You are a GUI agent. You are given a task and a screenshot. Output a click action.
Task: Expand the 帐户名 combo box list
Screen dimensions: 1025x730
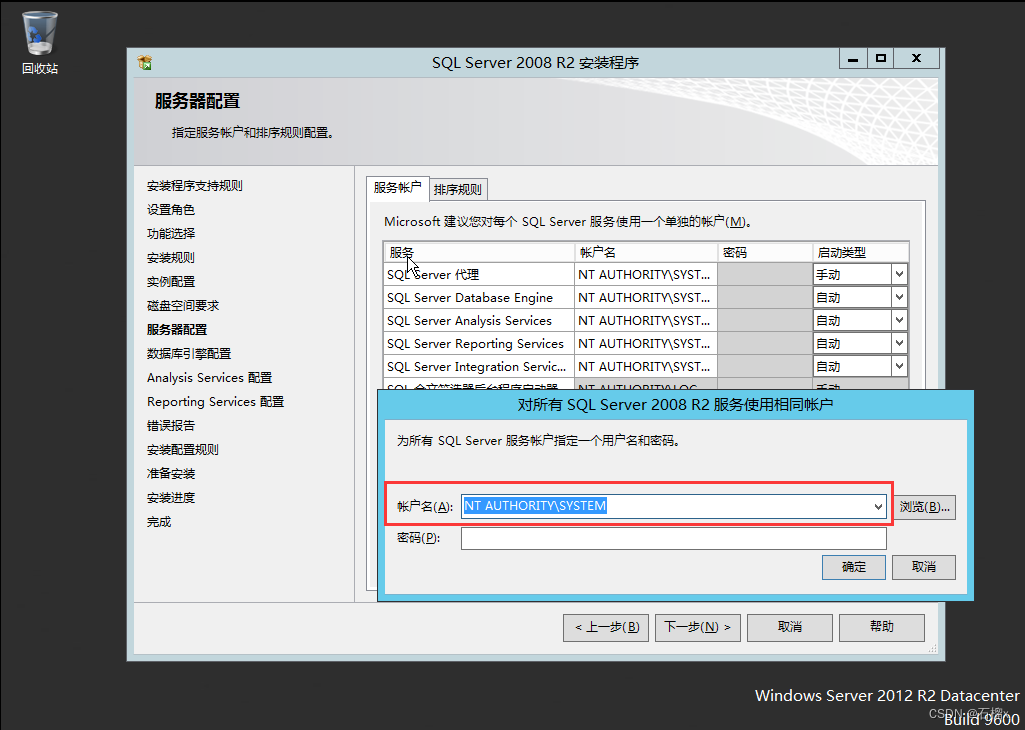(x=878, y=506)
